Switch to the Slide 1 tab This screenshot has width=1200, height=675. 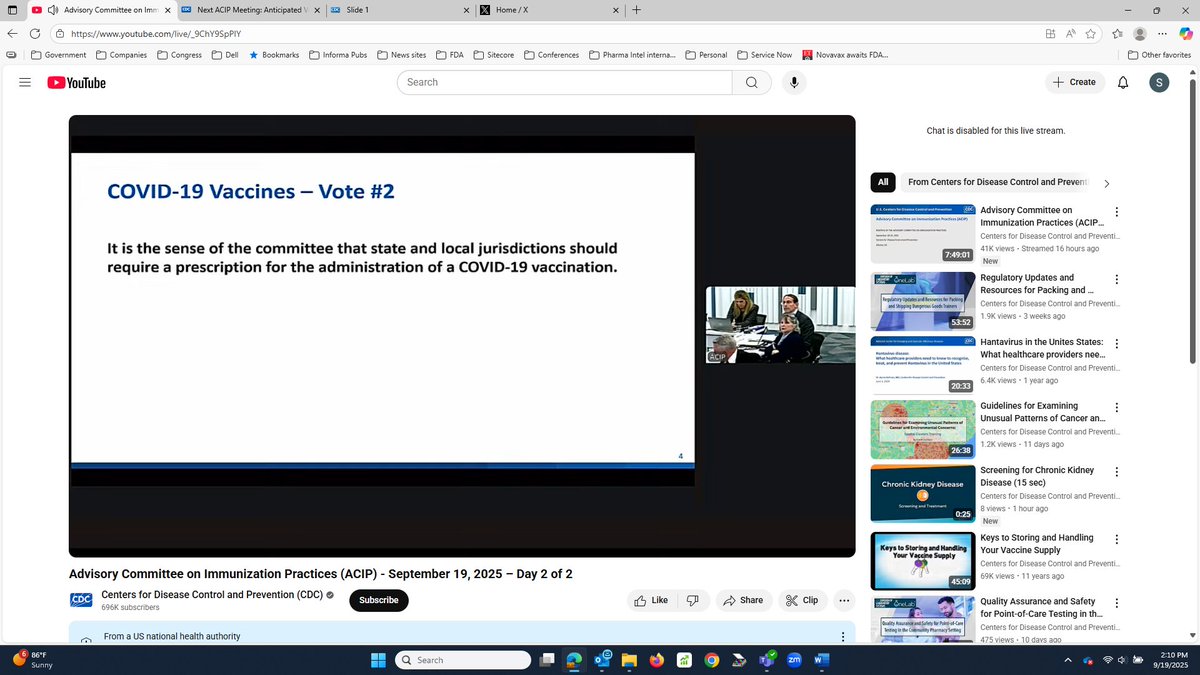tap(399, 10)
